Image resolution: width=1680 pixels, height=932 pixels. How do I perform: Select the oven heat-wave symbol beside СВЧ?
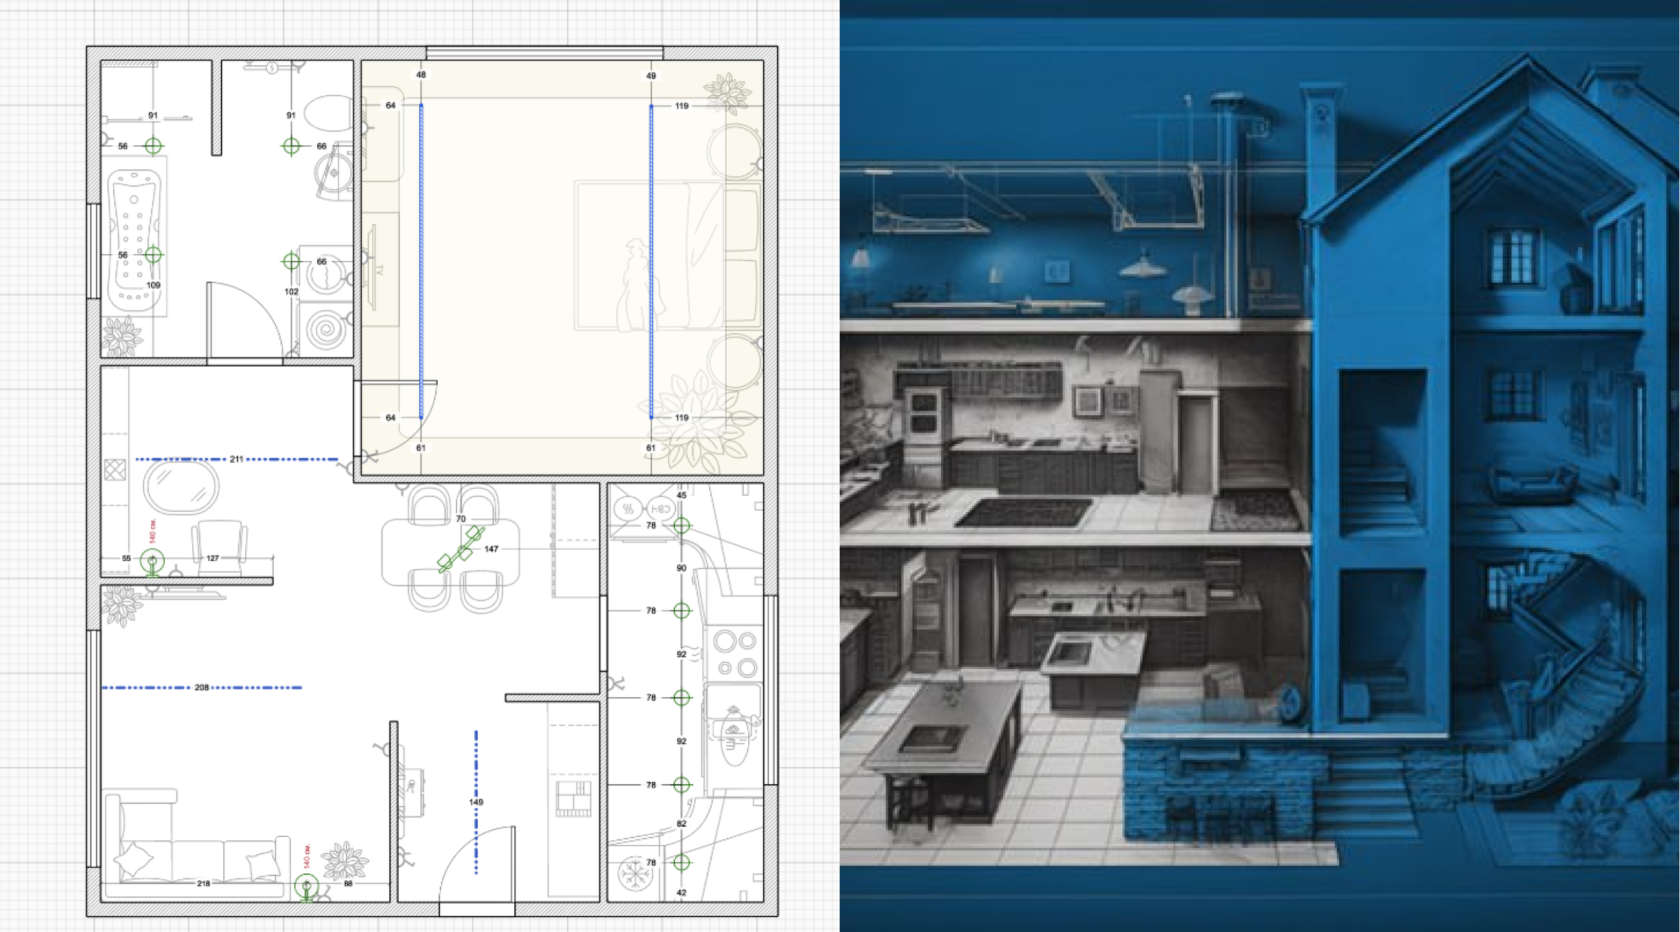coord(629,509)
